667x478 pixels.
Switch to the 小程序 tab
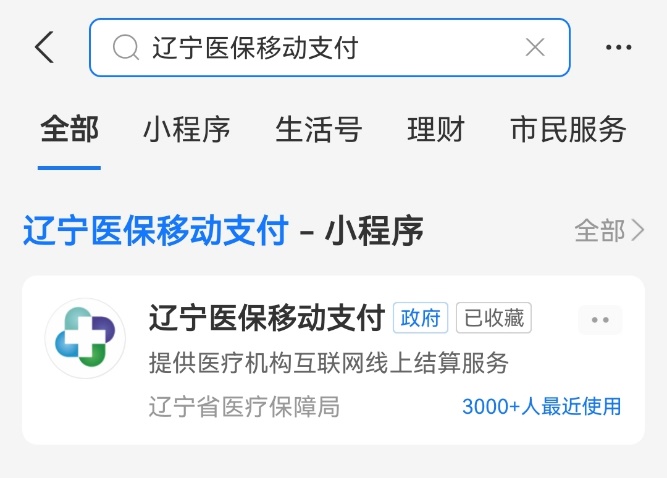coord(186,129)
